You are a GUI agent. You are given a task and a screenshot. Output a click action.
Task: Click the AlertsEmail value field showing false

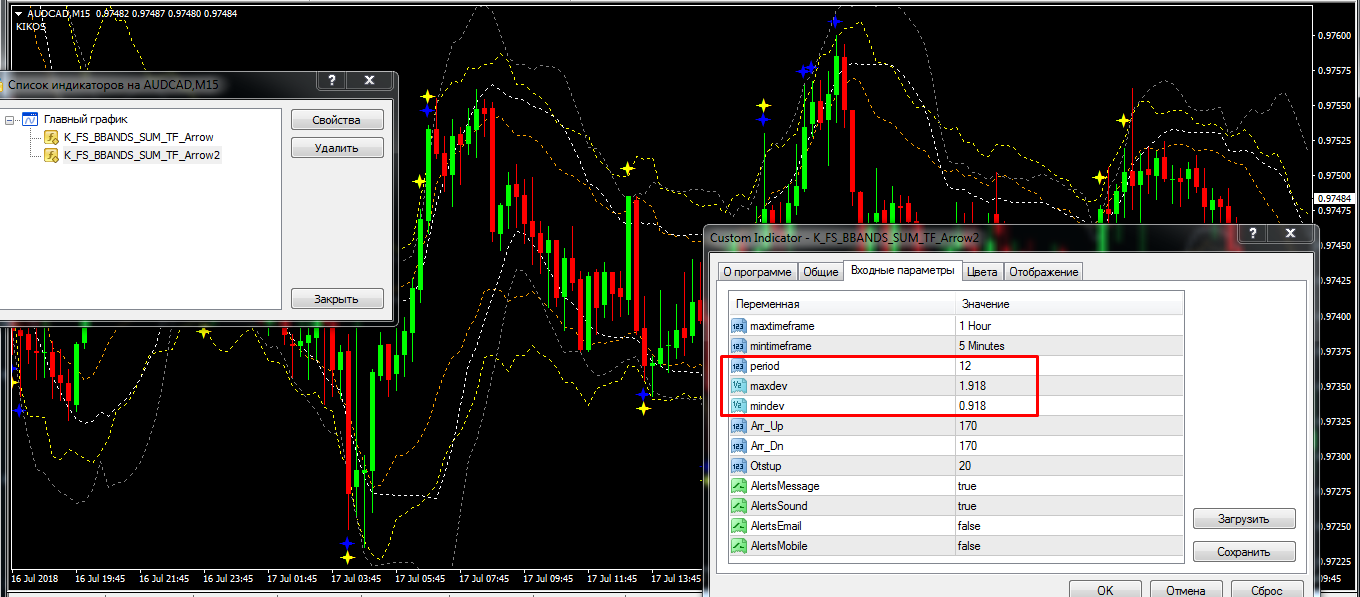coord(1068,526)
